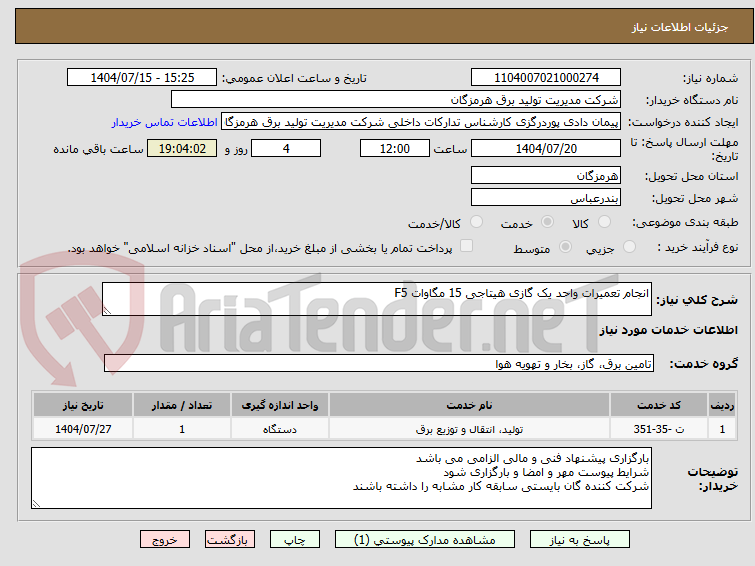The width and height of the screenshot is (755, 566).
Task: Click the شماره نیاز number field
Action: tap(546, 77)
